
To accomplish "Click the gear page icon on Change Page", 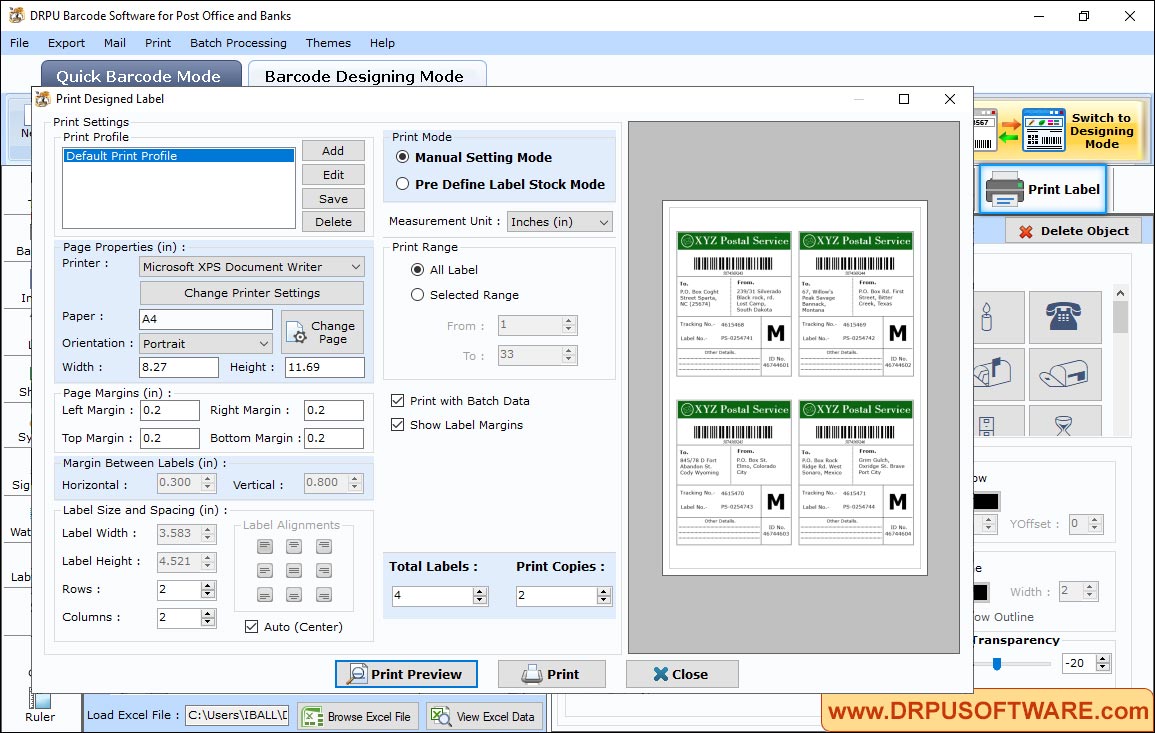I will [297, 333].
